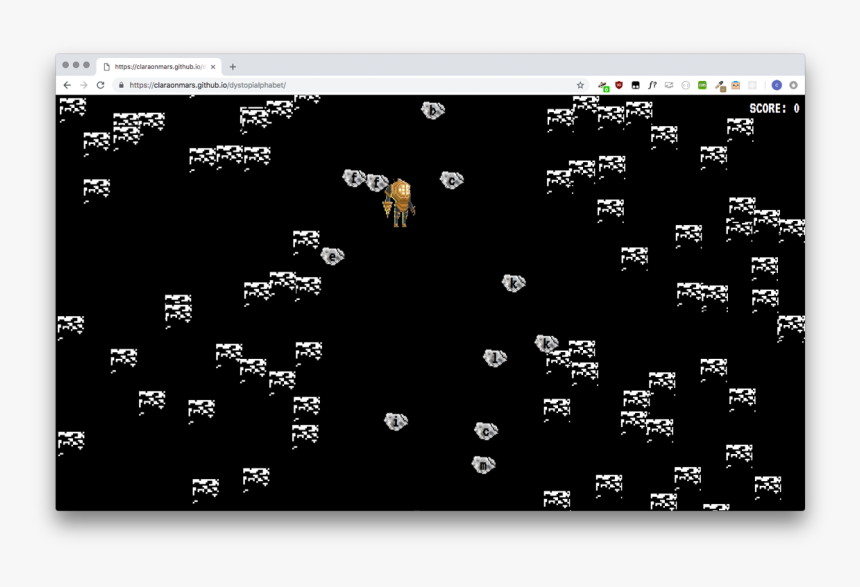This screenshot has width=860, height=587.
Task: Focus the address bar URL field
Action: pyautogui.click(x=348, y=85)
